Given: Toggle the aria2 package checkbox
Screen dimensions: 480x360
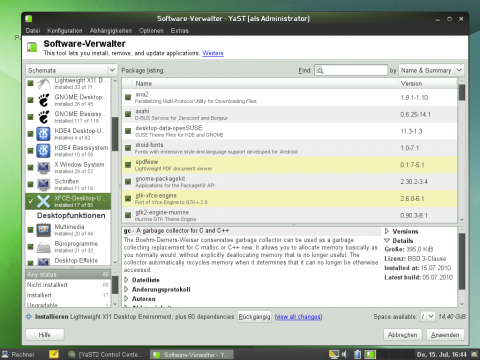Looking at the screenshot, I should [128, 97].
